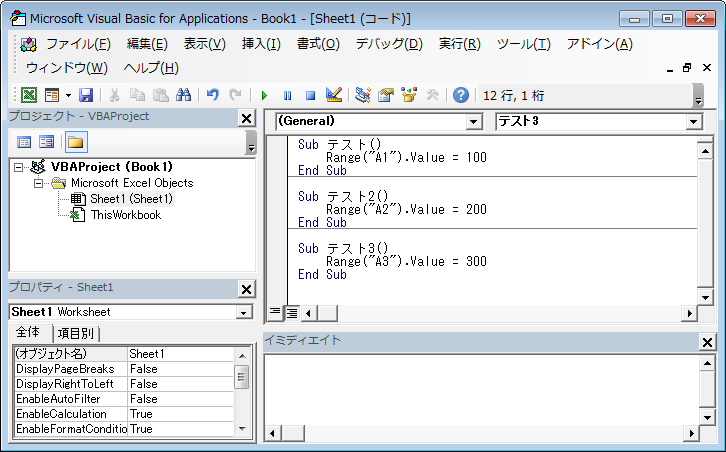Click inside the Immediate window text area
The image size is (726, 452).
point(481,390)
